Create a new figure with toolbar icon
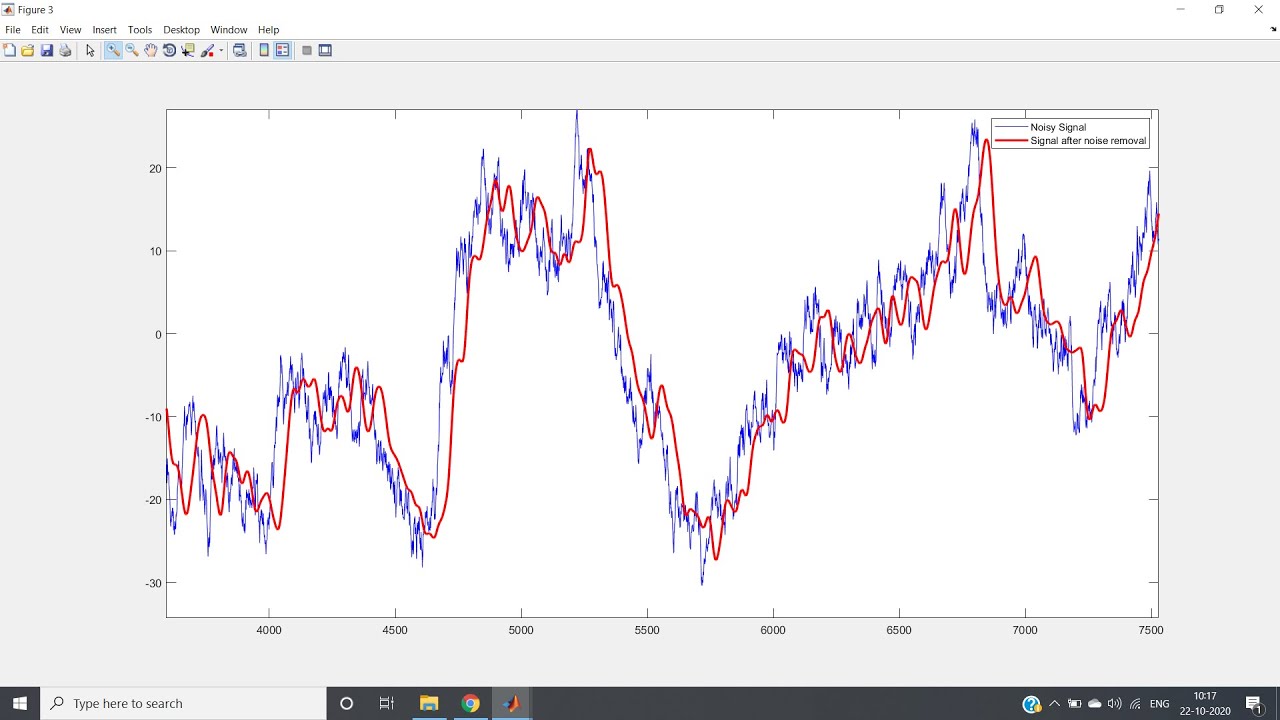Viewport: 1280px width, 720px height. [x=9, y=50]
